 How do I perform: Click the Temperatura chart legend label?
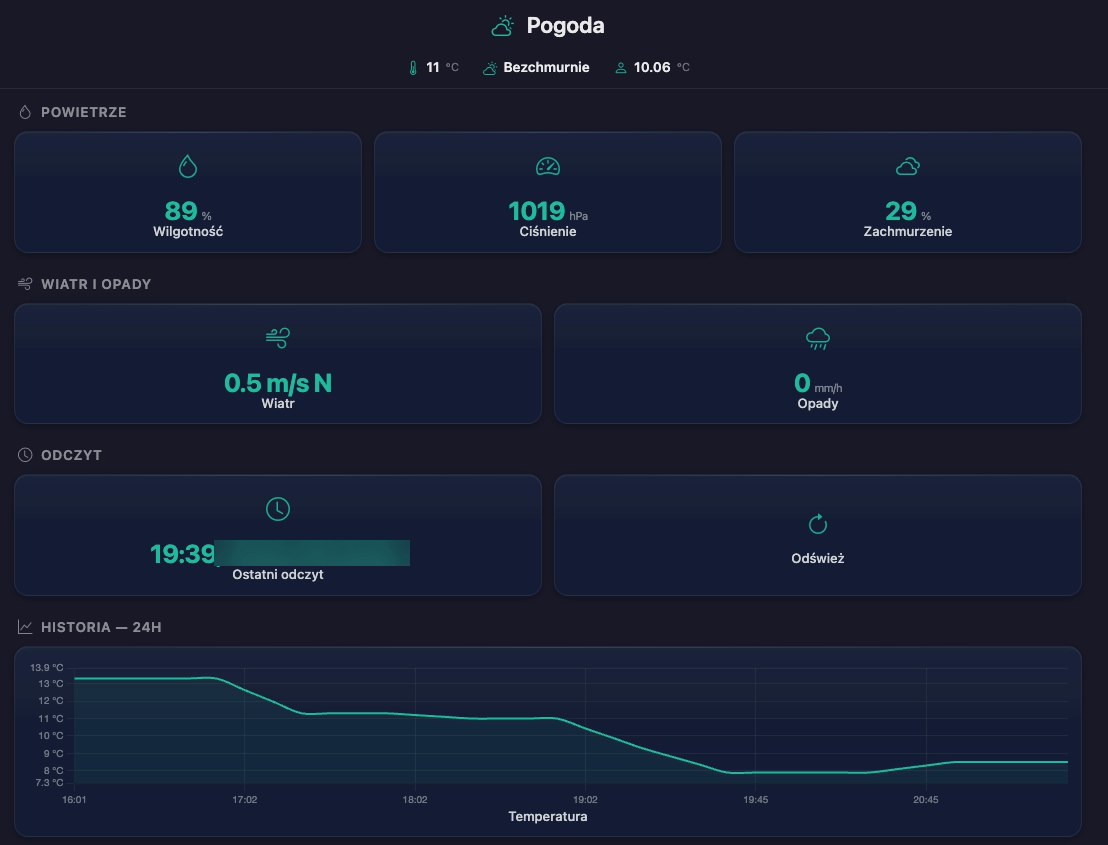click(548, 816)
